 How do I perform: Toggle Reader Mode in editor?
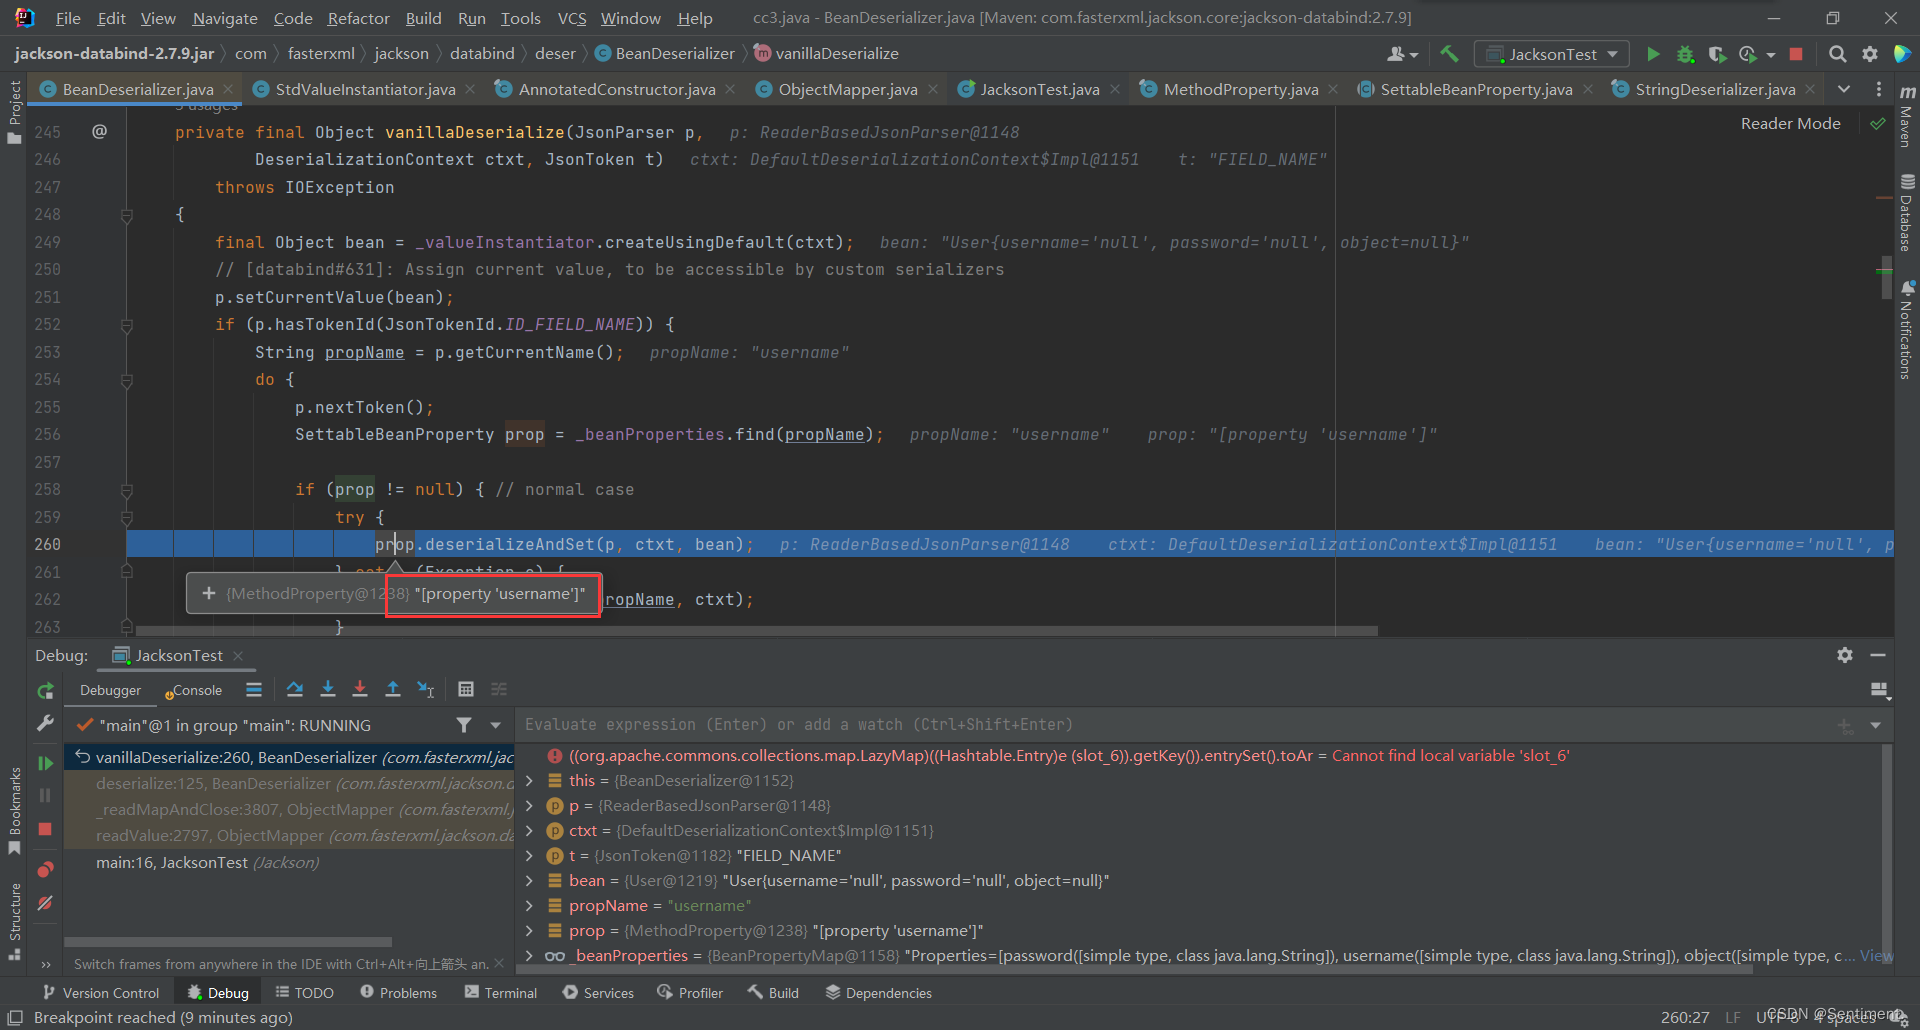click(x=1790, y=124)
